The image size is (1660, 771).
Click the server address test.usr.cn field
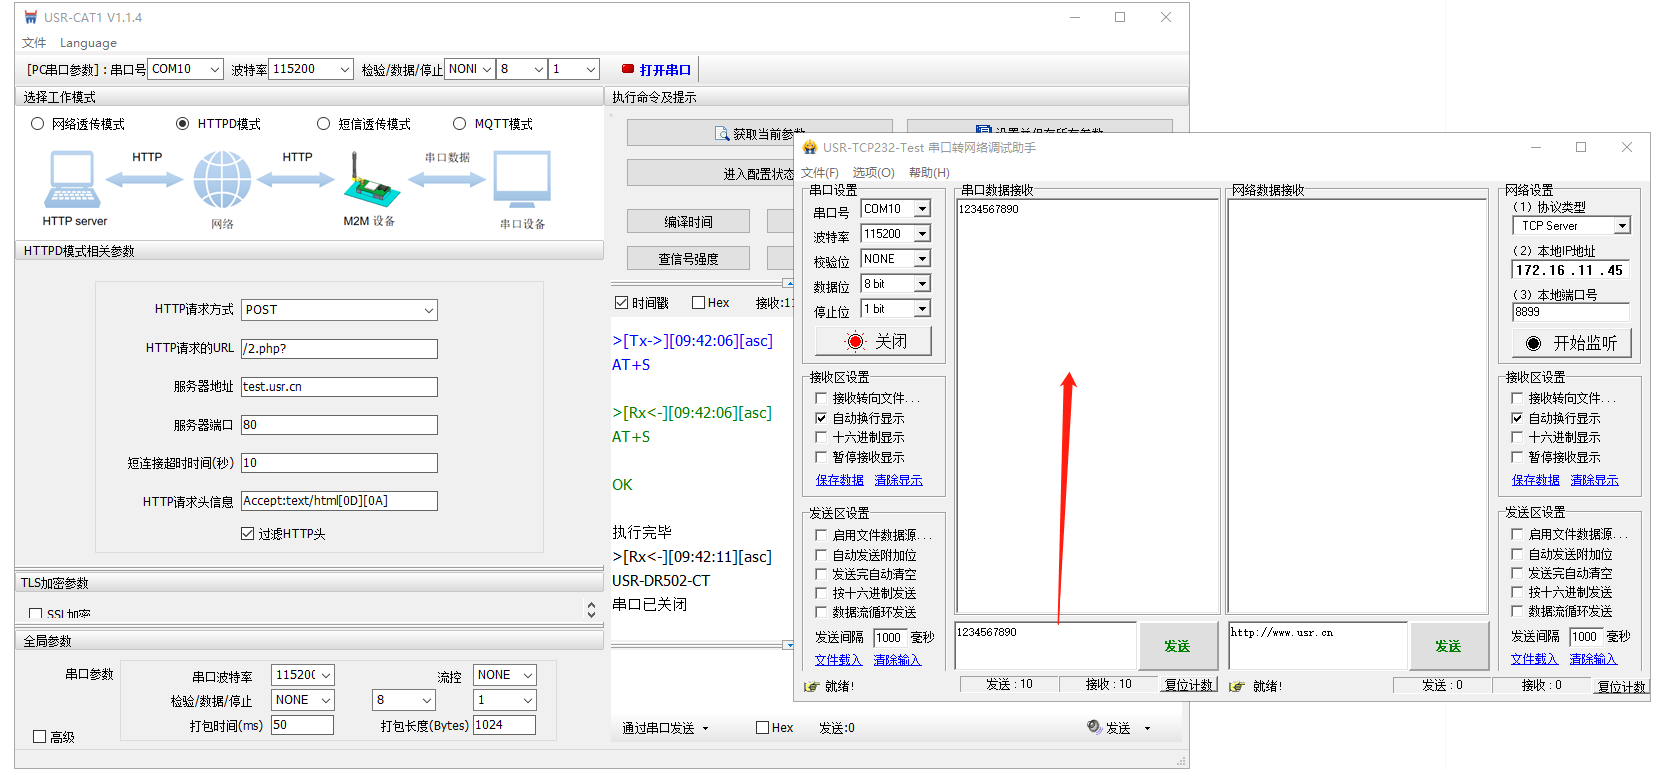tap(339, 387)
